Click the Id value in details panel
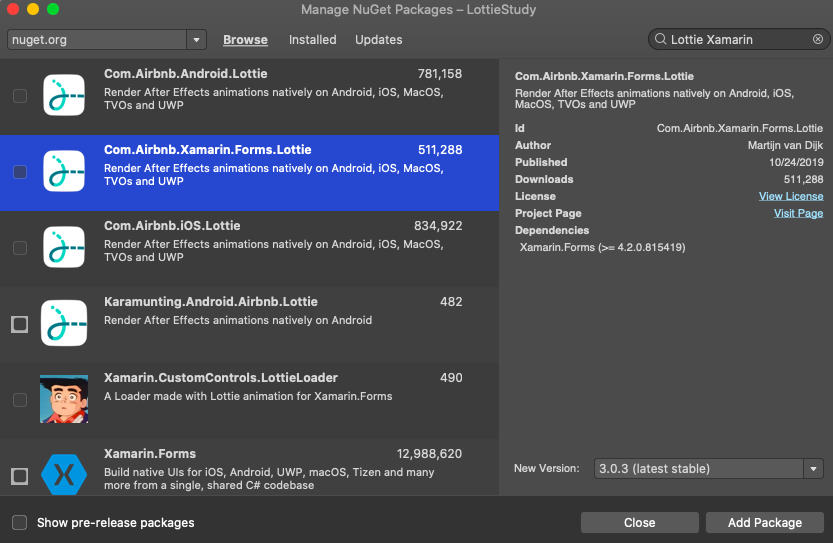The width and height of the screenshot is (833, 543). [x=740, y=128]
